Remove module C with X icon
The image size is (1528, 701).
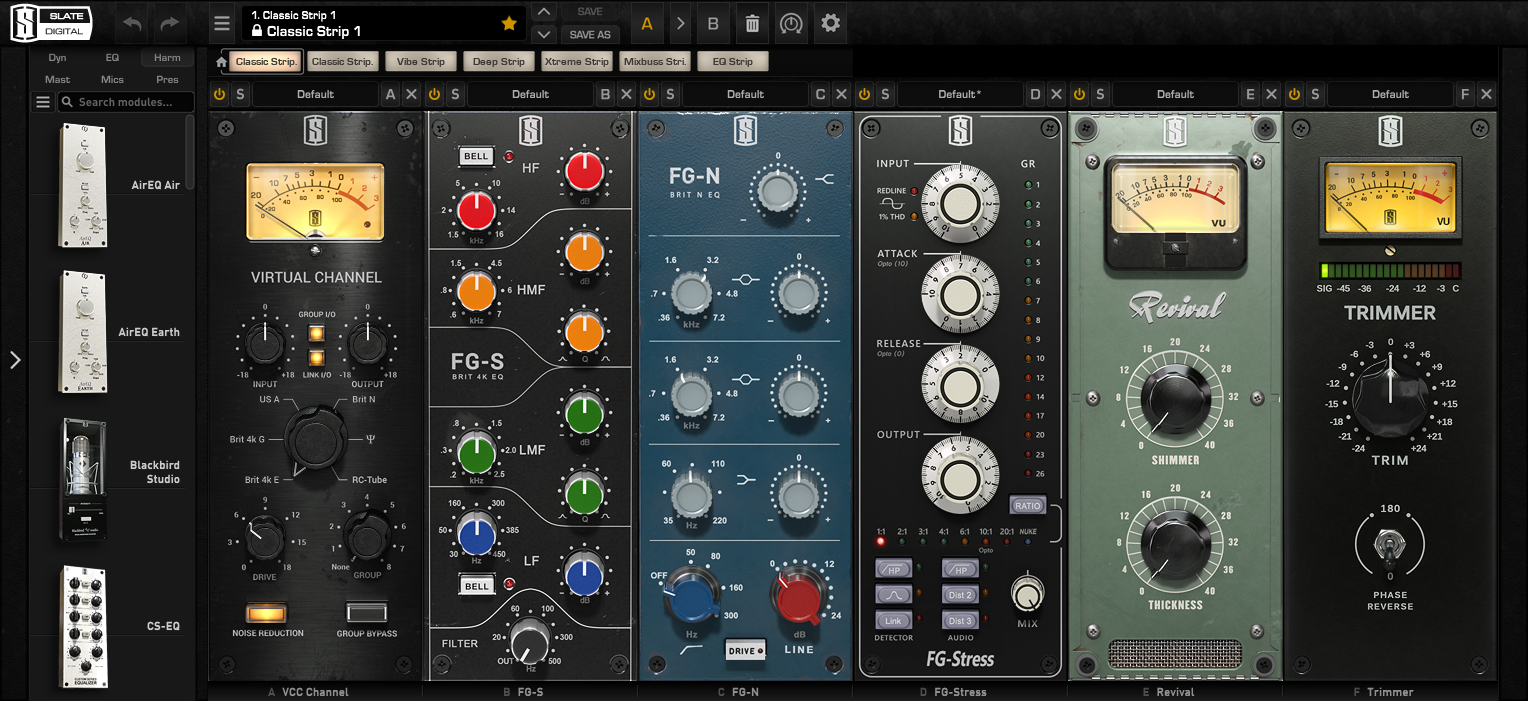(841, 94)
